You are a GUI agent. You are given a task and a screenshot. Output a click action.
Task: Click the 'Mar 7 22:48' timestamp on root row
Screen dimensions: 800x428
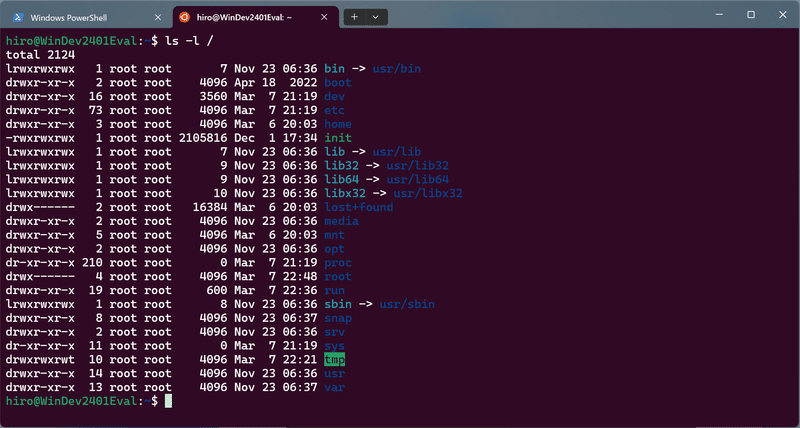(276, 276)
